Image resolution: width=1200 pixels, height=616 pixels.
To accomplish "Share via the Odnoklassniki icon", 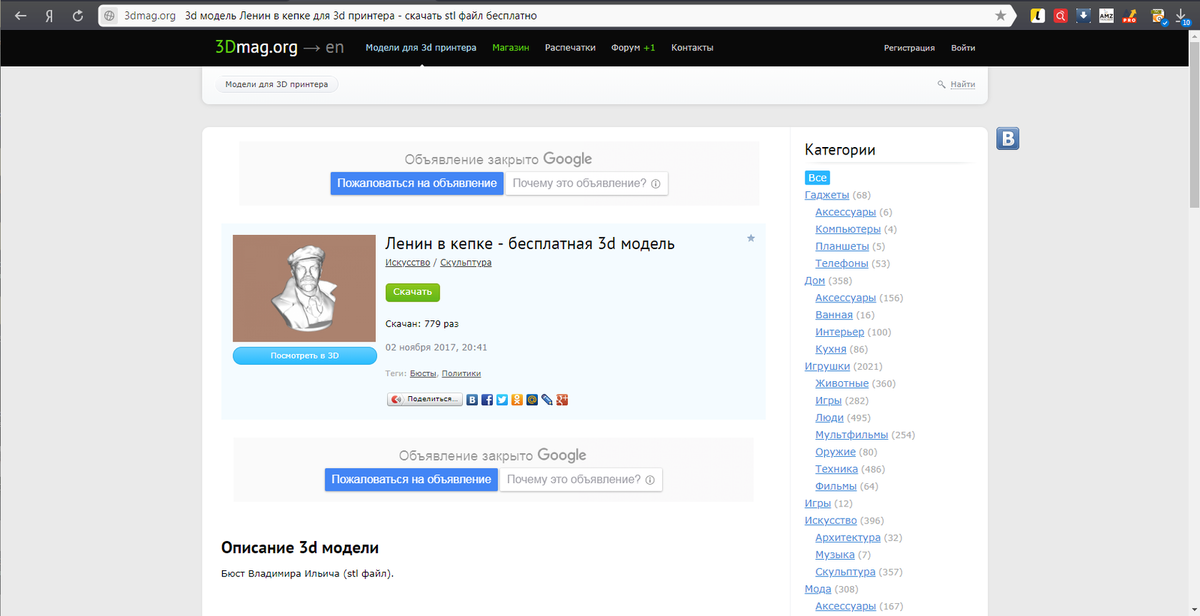I will (x=517, y=399).
